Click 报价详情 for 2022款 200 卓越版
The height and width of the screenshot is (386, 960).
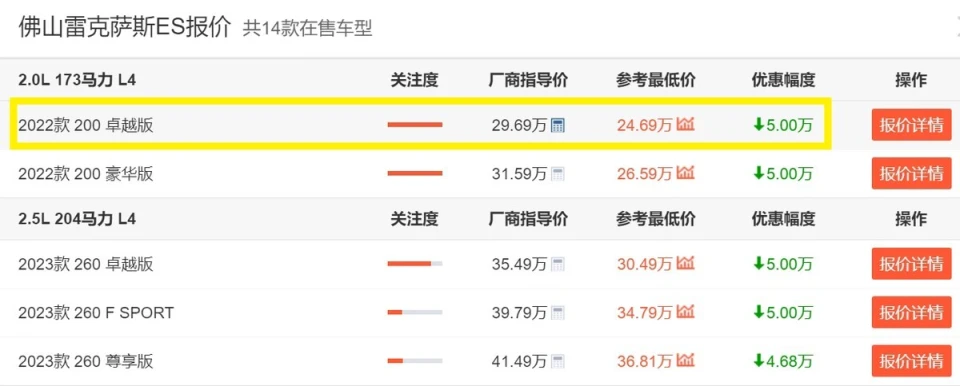point(912,125)
